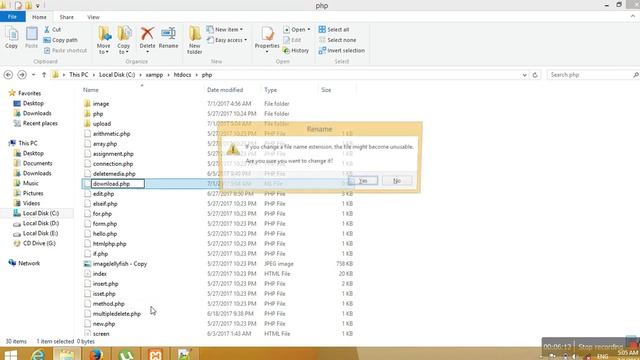Open the recent locations dropdown arrow
Viewport: 640px width, 360px height.
33,75
